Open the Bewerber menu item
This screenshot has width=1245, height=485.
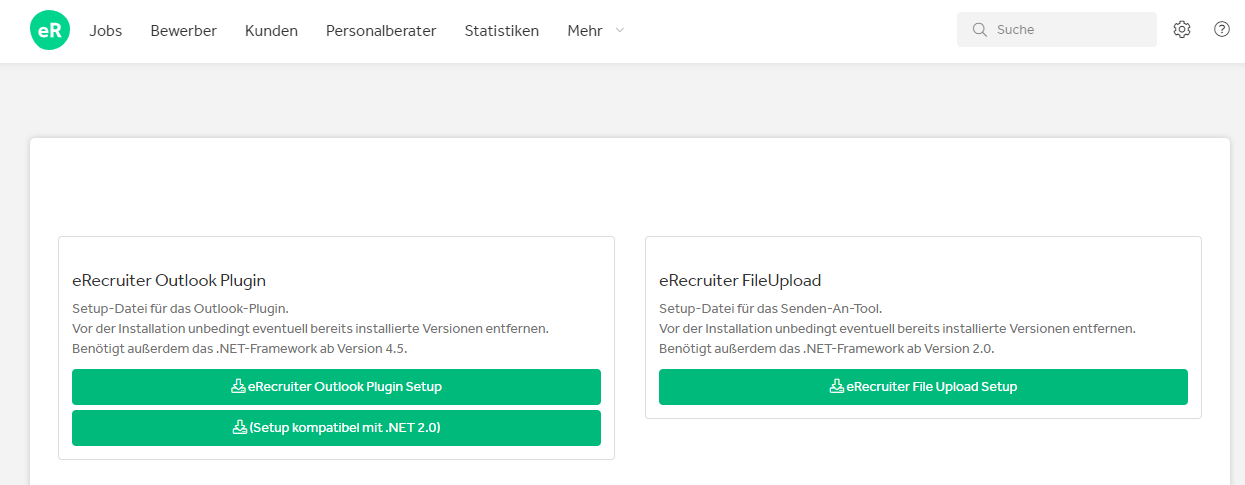pyautogui.click(x=184, y=31)
